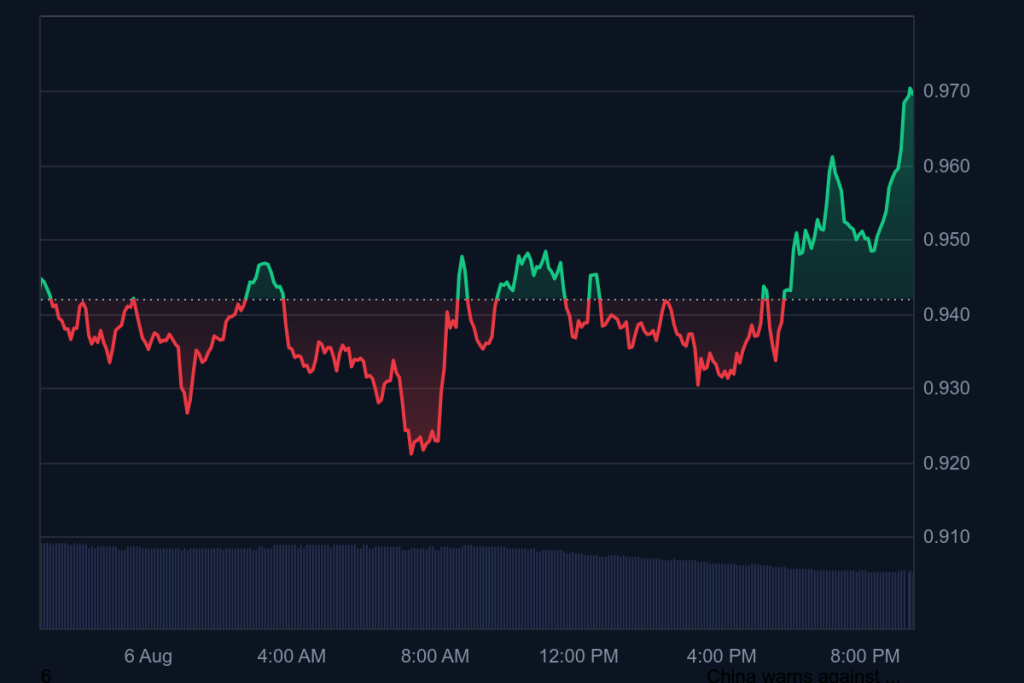Click the 0.940 price axis label
Screen dimensions: 1024x683
coord(945,315)
